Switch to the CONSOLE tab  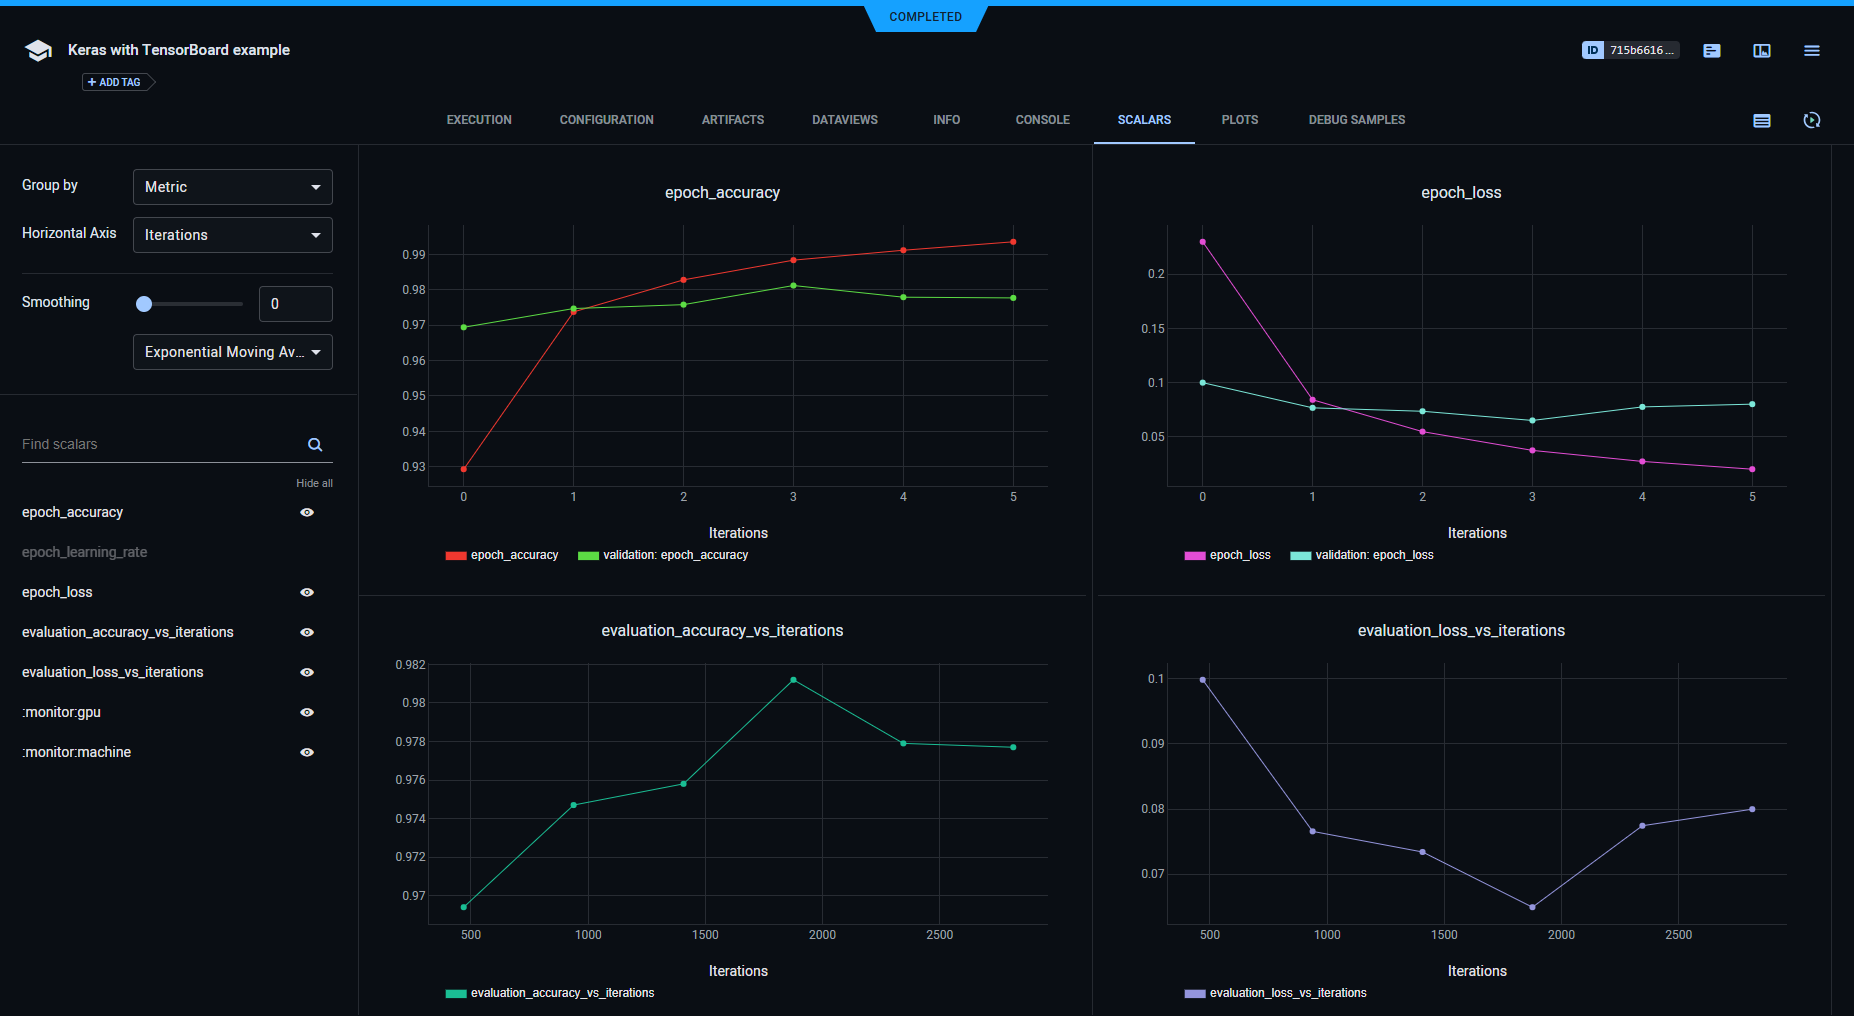click(1042, 120)
